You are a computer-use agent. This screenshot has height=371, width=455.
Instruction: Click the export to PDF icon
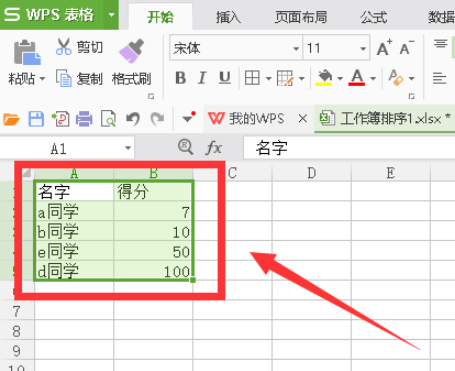pyautogui.click(x=60, y=119)
